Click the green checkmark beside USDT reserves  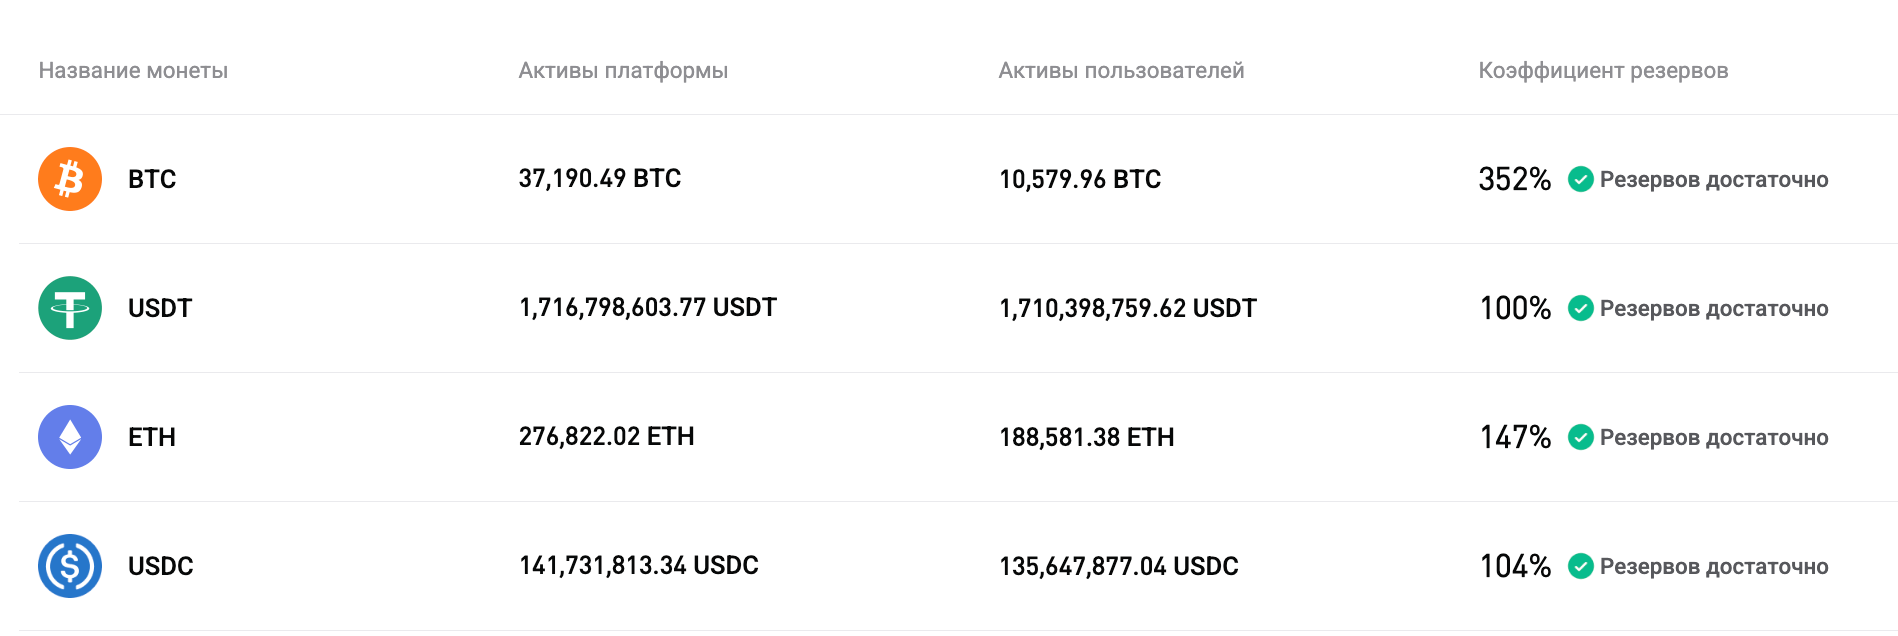point(1581,309)
